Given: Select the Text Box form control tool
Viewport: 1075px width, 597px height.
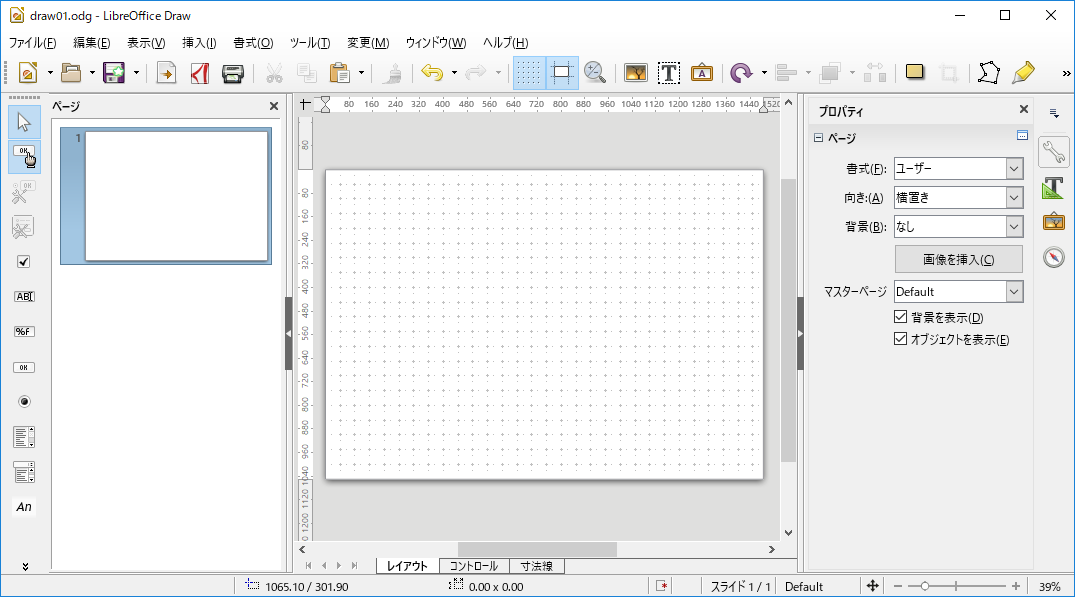Looking at the screenshot, I should pos(23,296).
